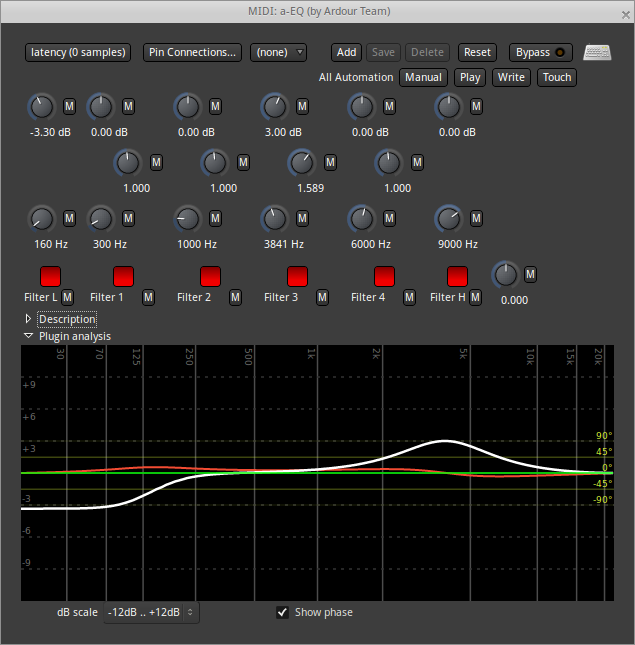Click the 0.000 master gain knob
The width and height of the screenshot is (635, 645).
505,274
